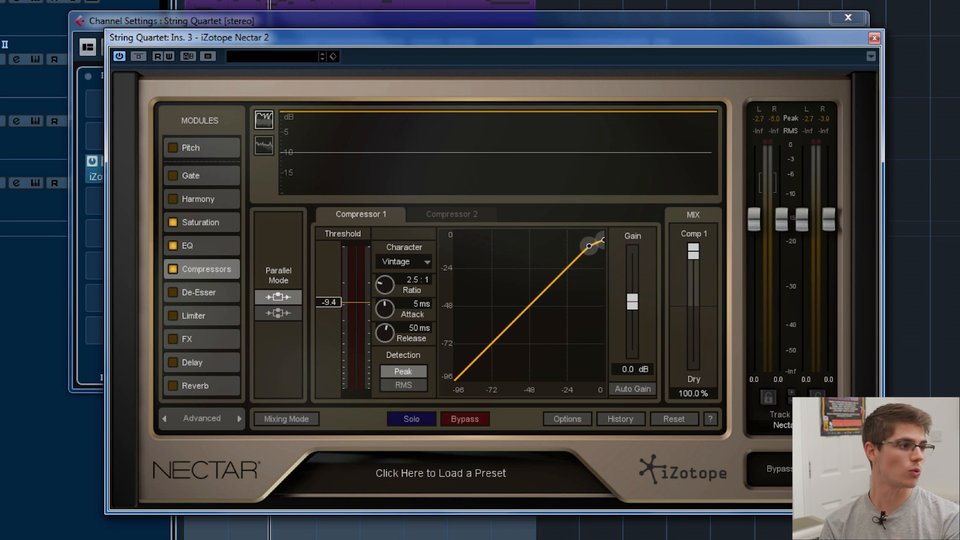
Task: Click the toolbar icon right of the A/B compare button
Action: [208, 56]
